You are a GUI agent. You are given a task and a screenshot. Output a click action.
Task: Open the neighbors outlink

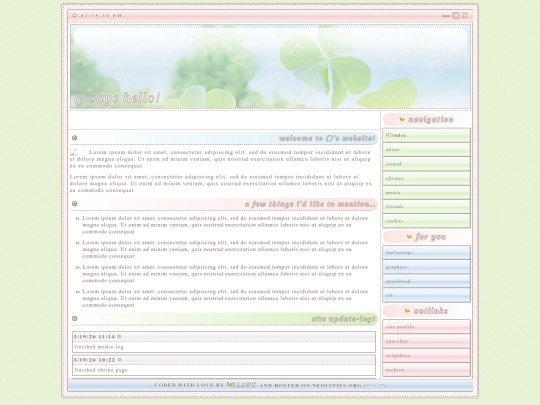(x=426, y=355)
